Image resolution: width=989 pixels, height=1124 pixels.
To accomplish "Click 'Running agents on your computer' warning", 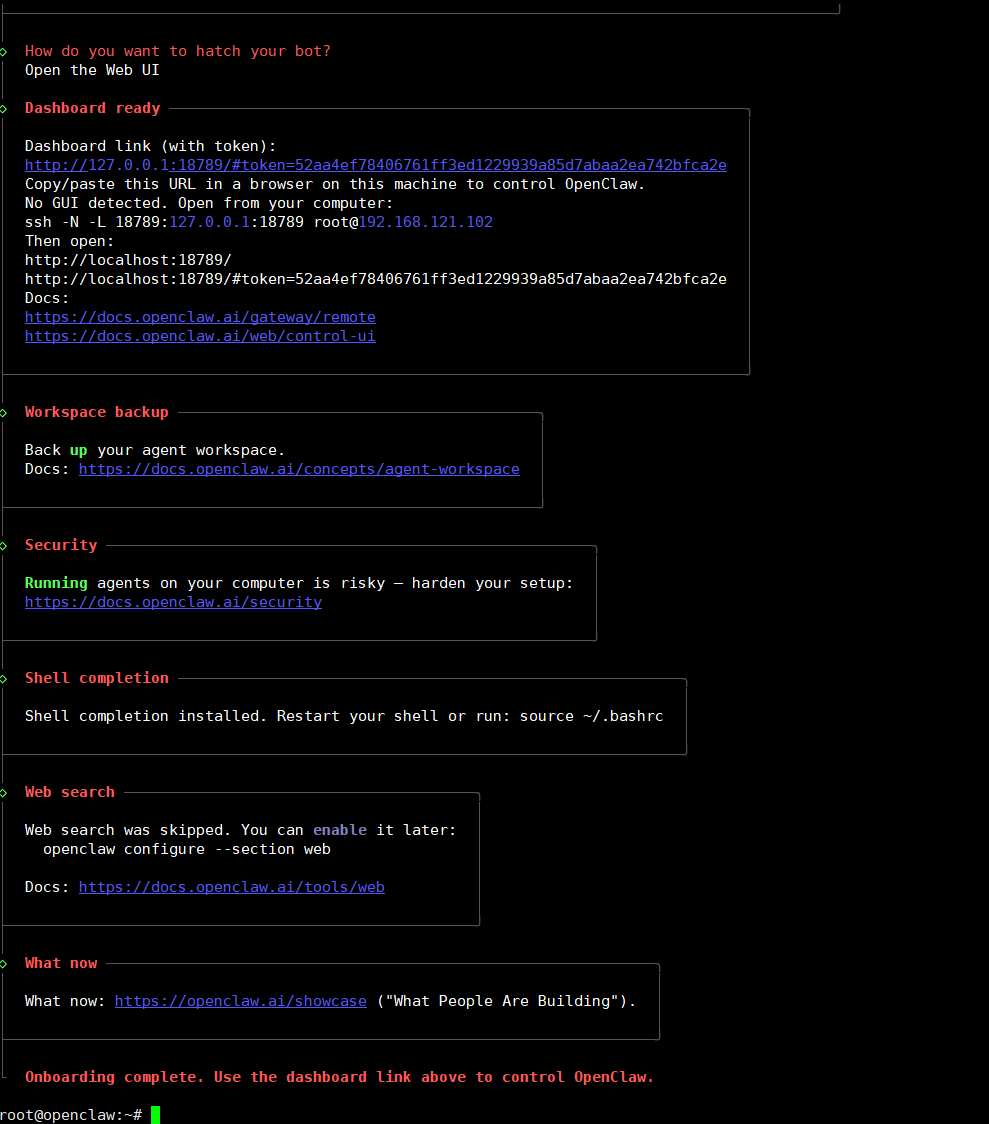I will [x=299, y=583].
